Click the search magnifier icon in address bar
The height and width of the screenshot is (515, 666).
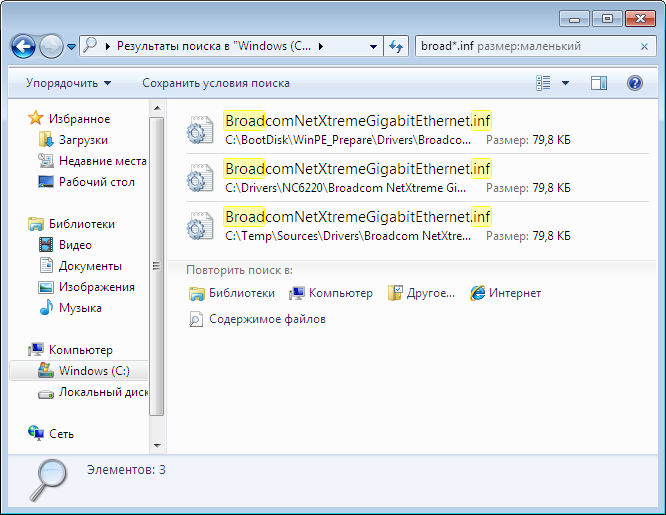(90, 45)
